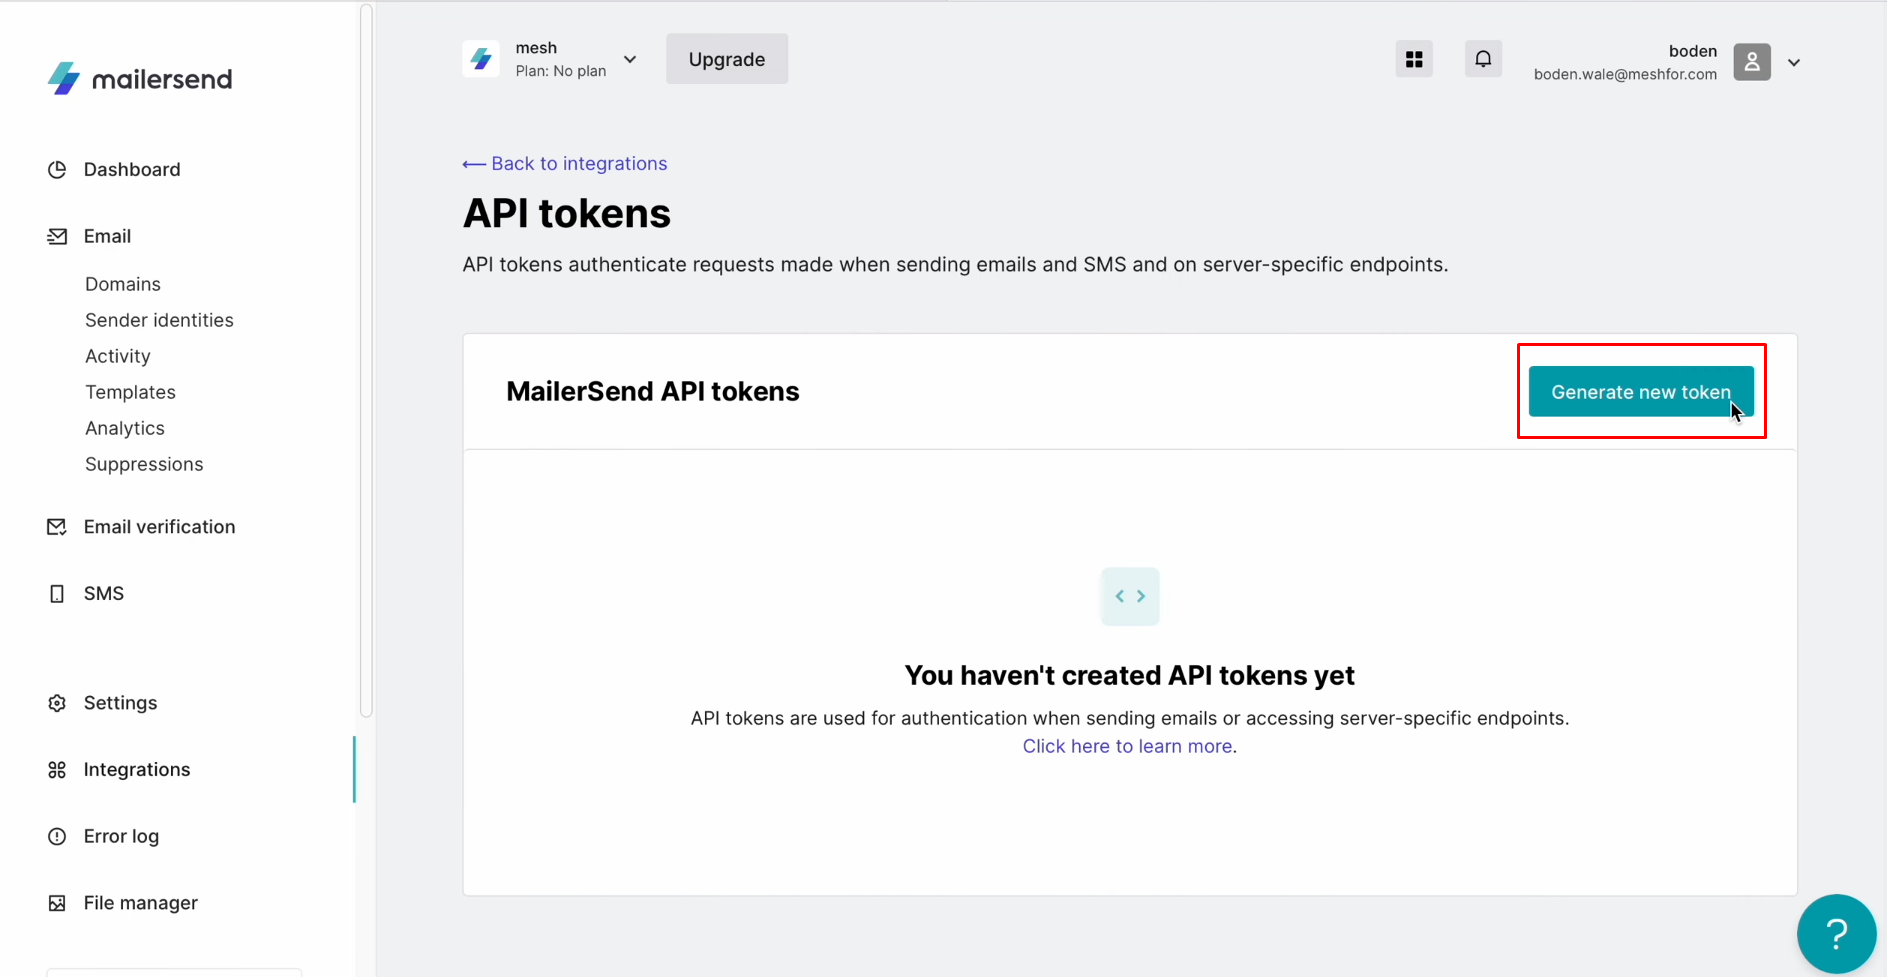This screenshot has width=1887, height=977.
Task: Click the Email verification envelope icon
Action: pos(57,527)
